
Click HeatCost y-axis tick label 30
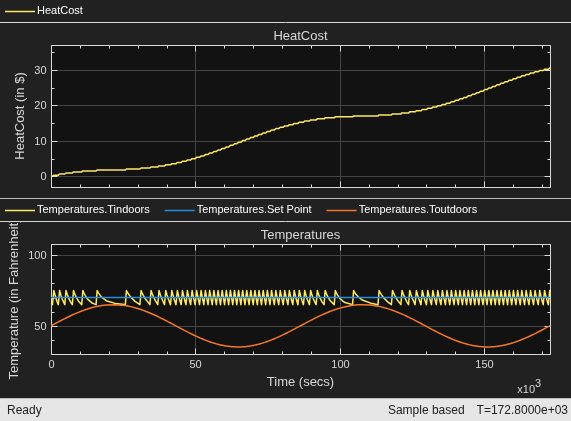coord(40,70)
